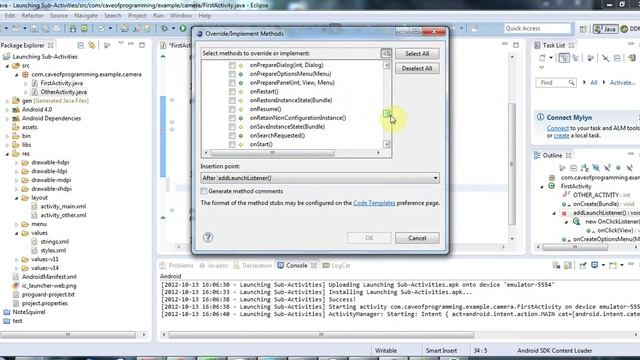Click Link with Editor icon in Package Explorer
The height and width of the screenshot is (360, 640).
(x=91, y=45)
